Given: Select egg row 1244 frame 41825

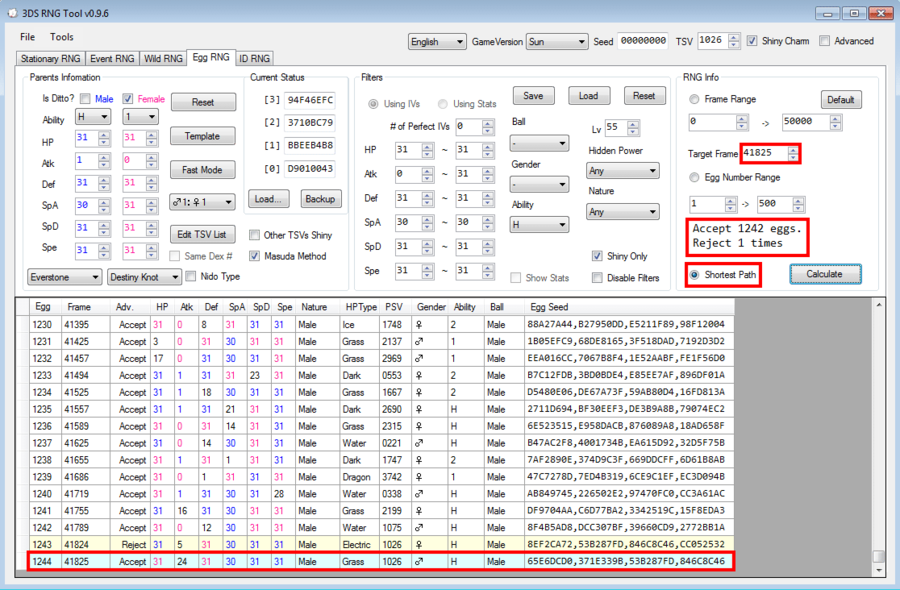Looking at the screenshot, I should tap(381, 561).
